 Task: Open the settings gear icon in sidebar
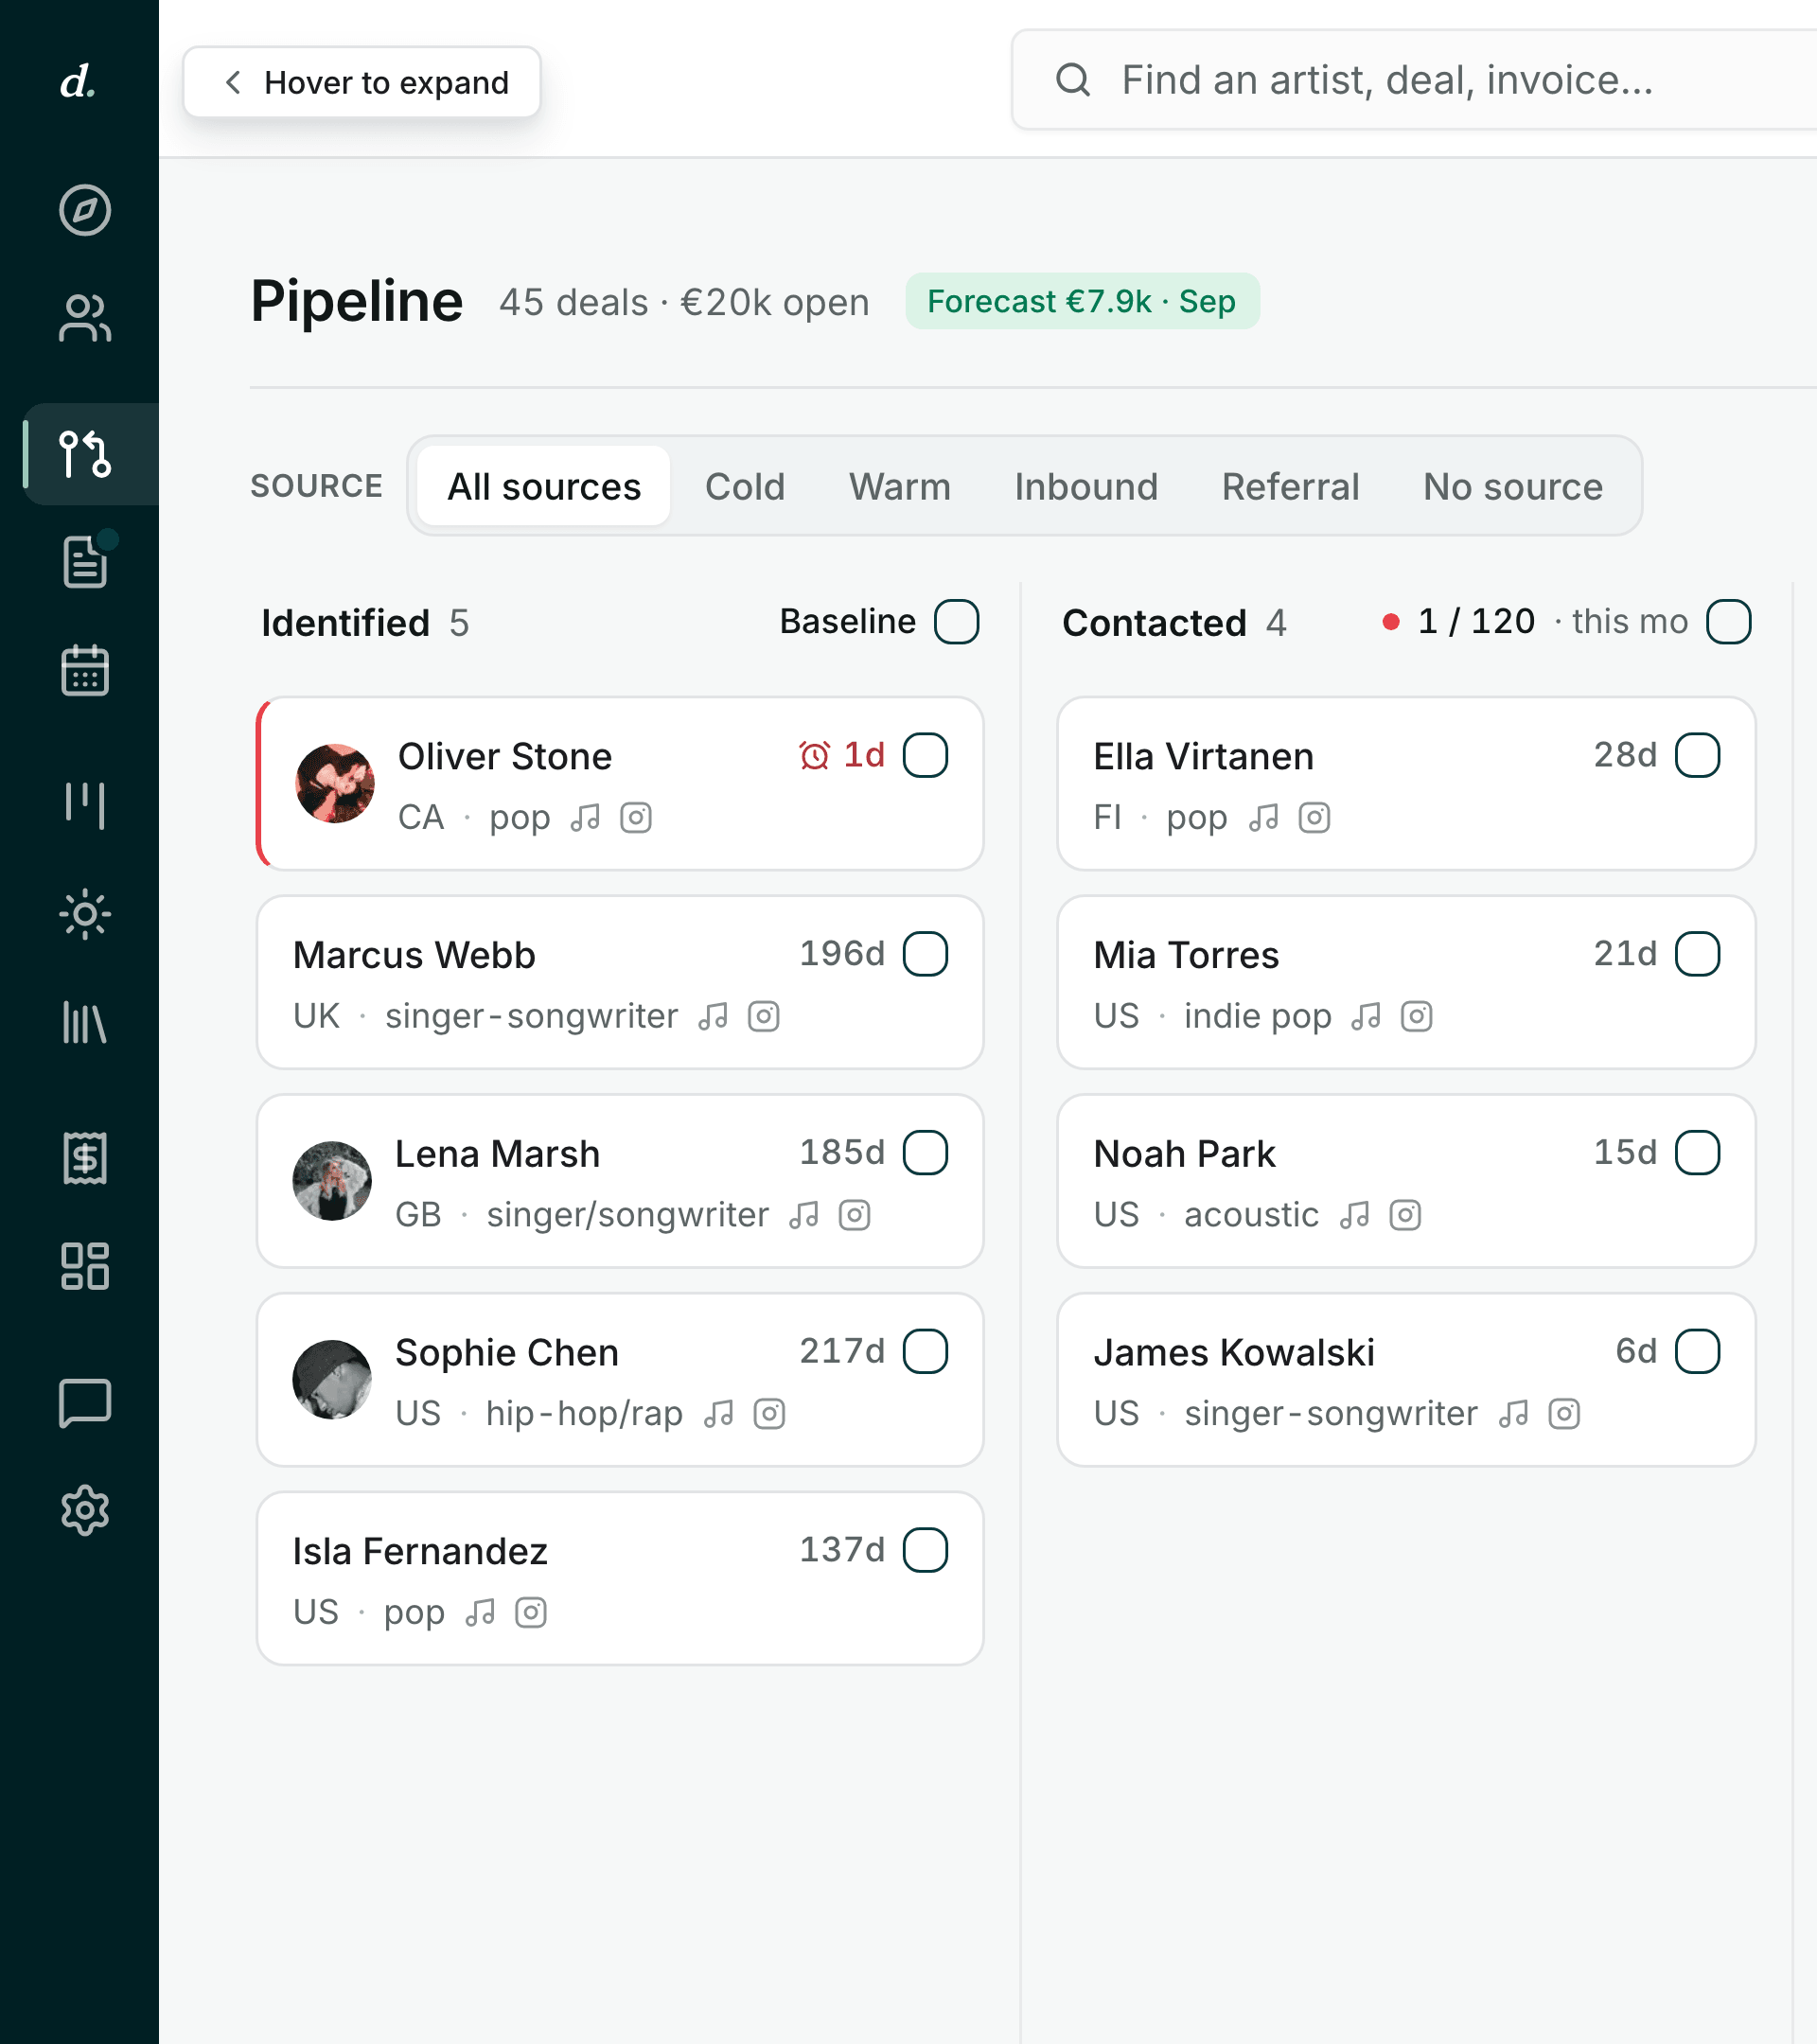[85, 1510]
